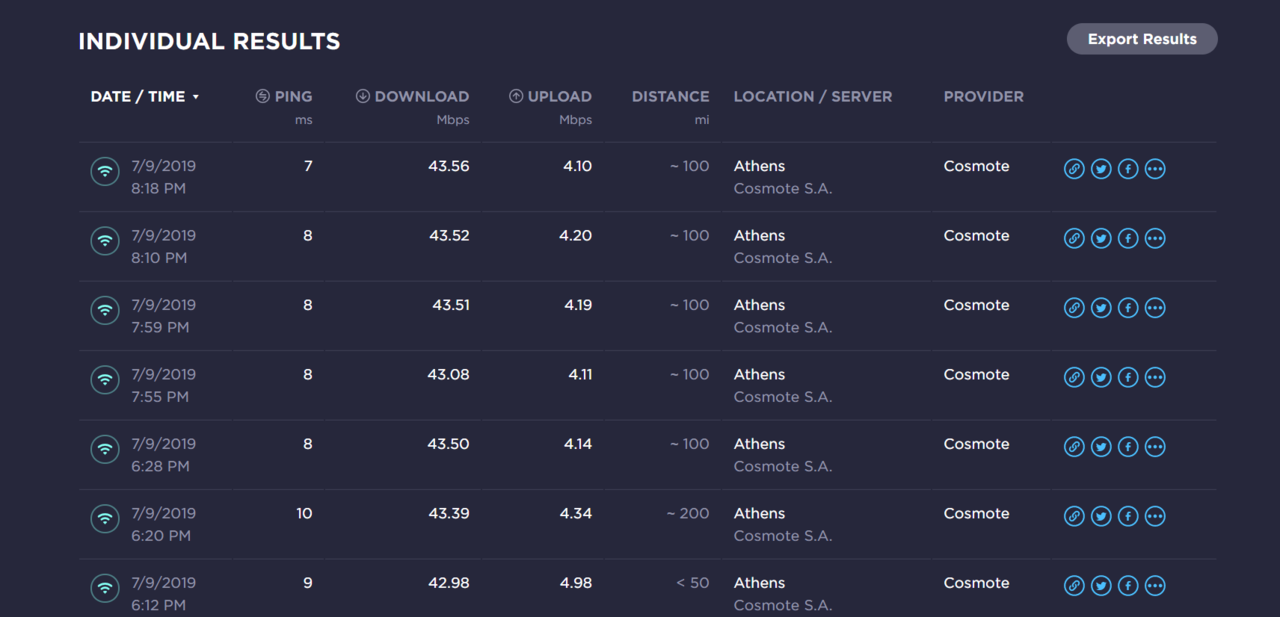The height and width of the screenshot is (617, 1280).
Task: Click the Distance column header
Action: click(670, 96)
